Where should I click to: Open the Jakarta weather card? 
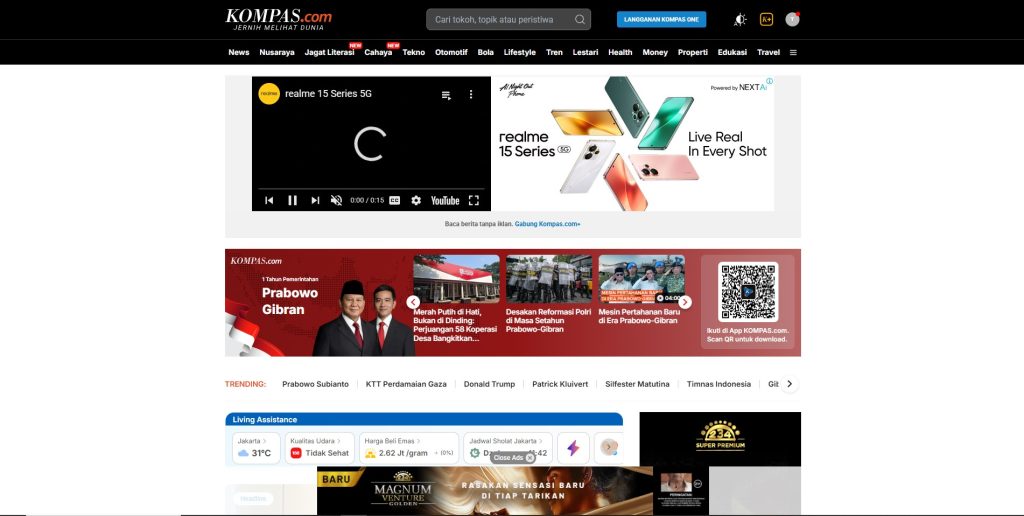click(x=256, y=448)
